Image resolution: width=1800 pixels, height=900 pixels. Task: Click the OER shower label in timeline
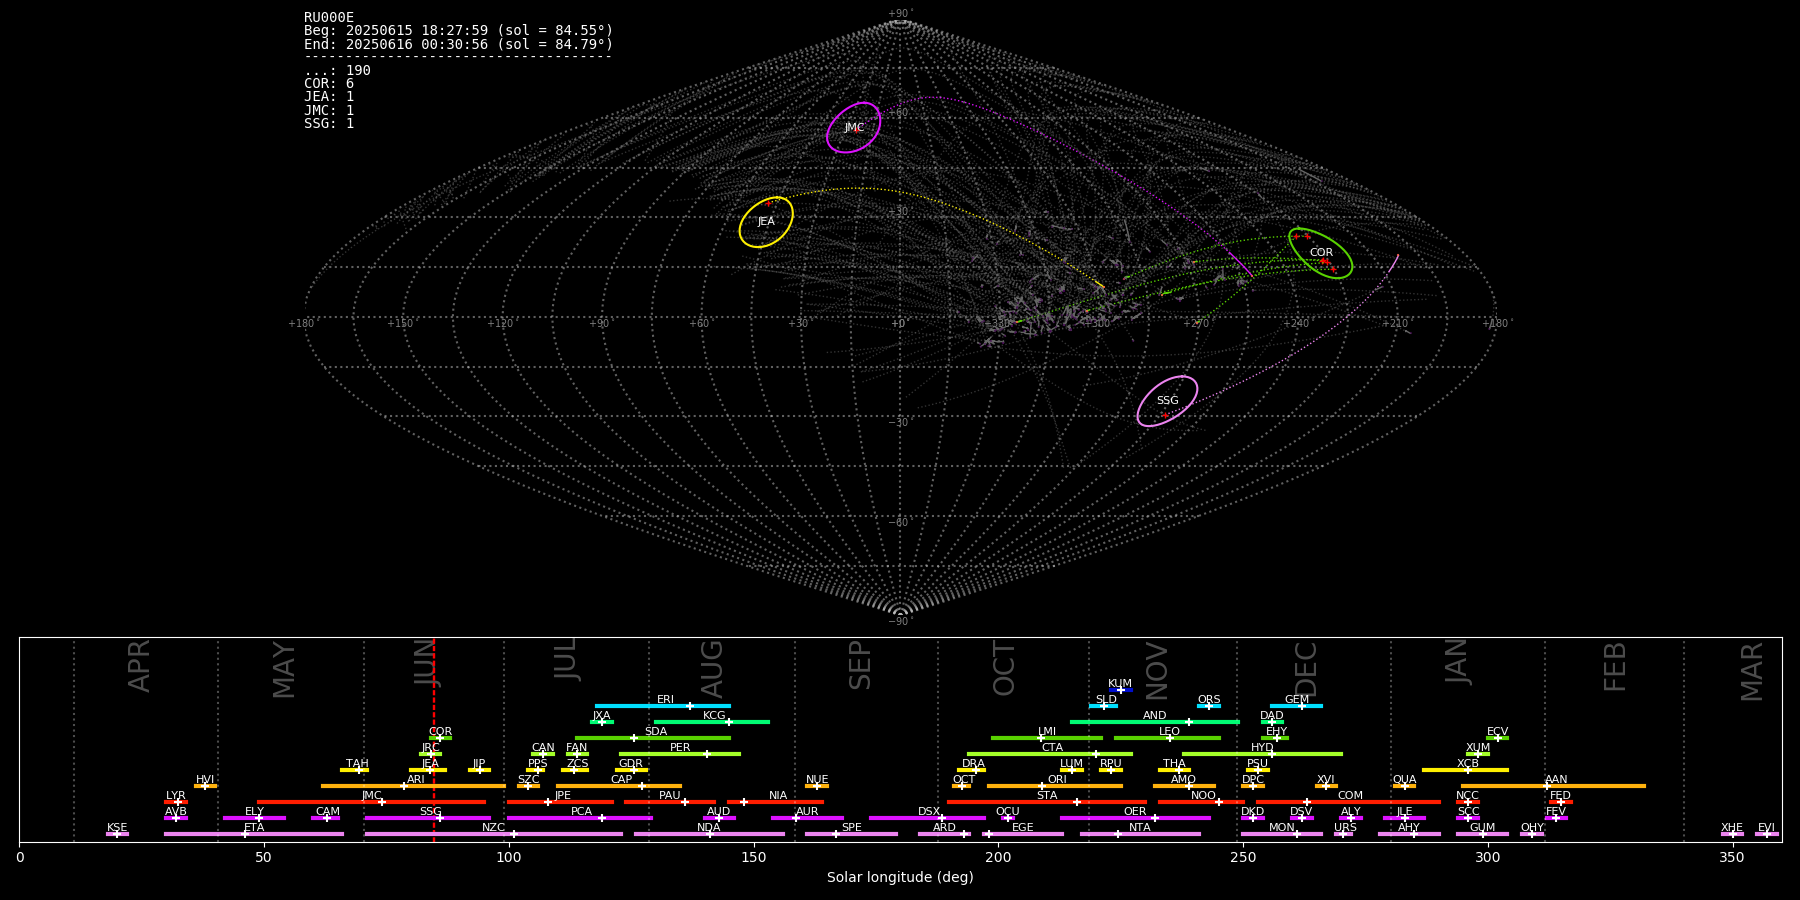pos(1135,812)
